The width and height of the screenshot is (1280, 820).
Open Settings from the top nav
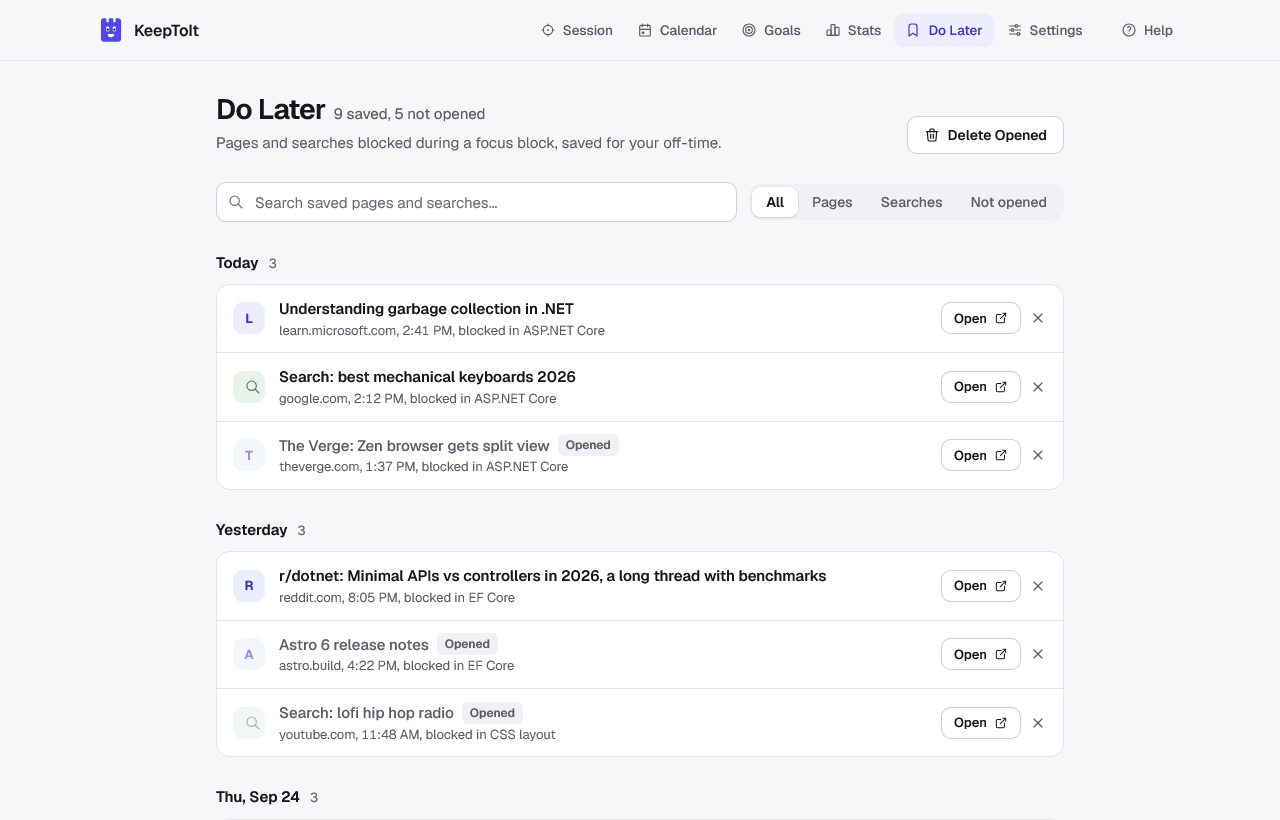click(x=1045, y=30)
